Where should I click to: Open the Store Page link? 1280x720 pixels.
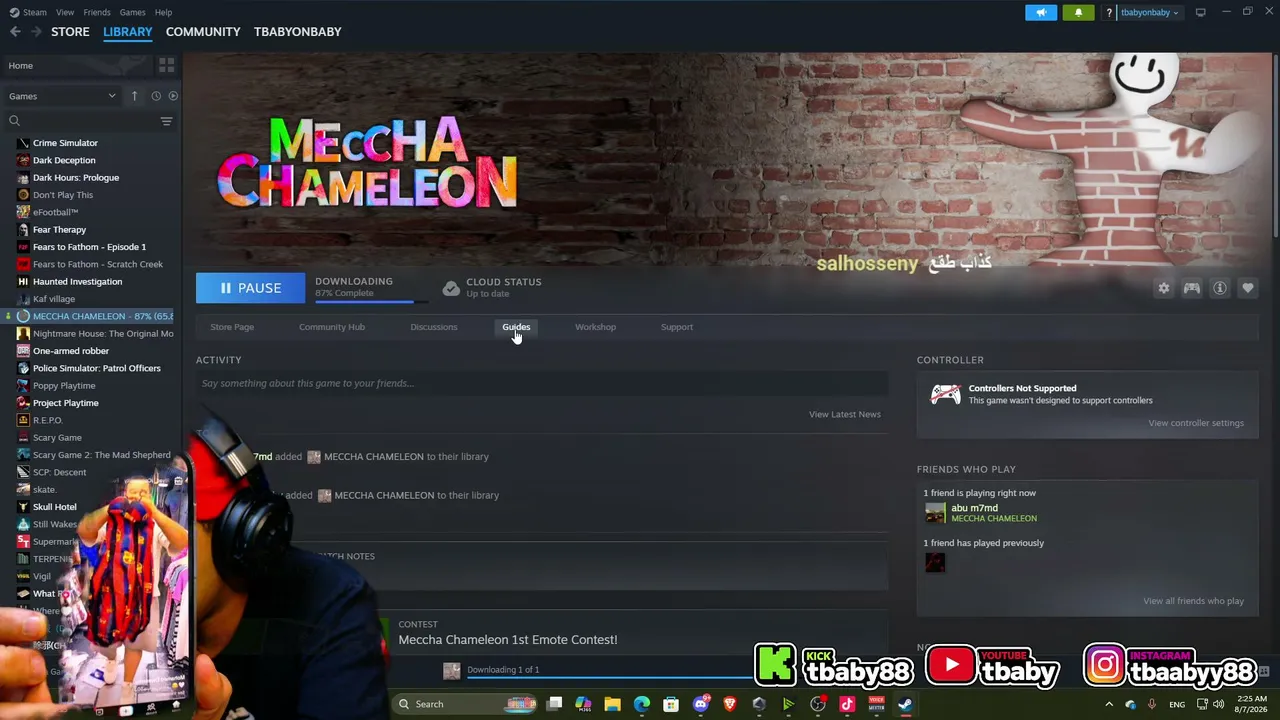point(232,327)
